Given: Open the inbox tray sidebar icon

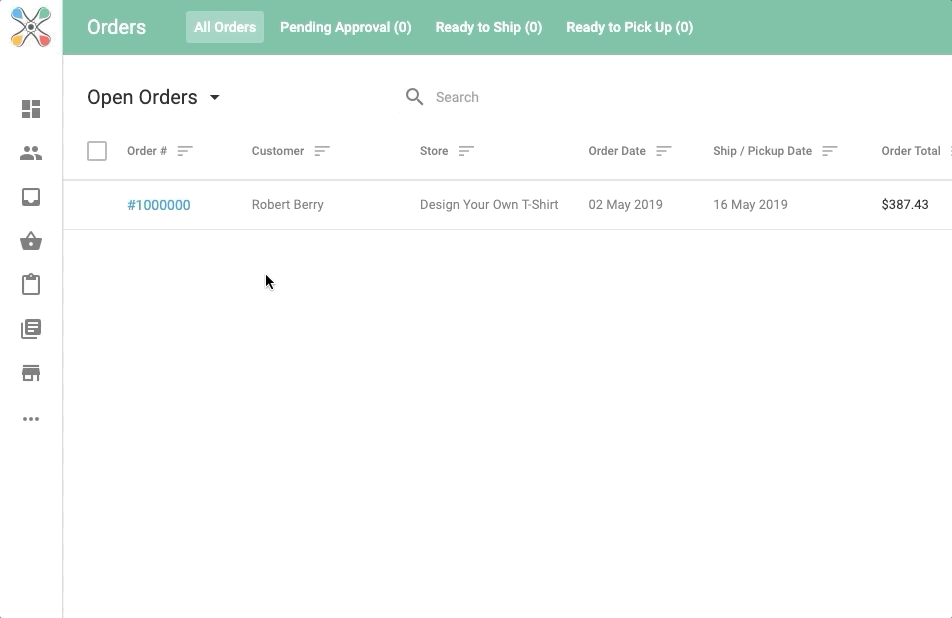Looking at the screenshot, I should point(31,197).
